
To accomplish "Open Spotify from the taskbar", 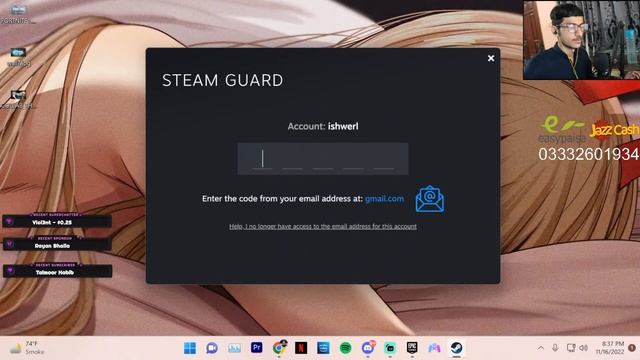I will coord(346,348).
